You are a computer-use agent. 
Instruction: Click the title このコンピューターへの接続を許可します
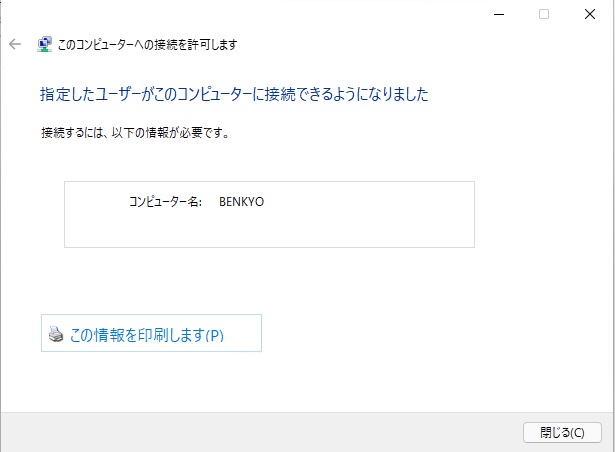click(x=147, y=45)
